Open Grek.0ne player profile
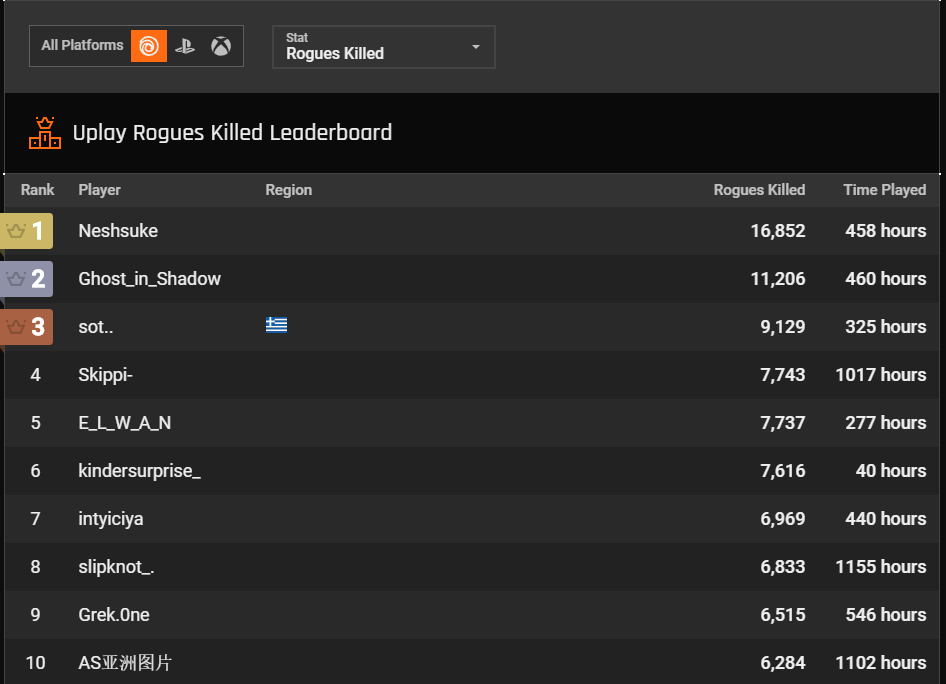The width and height of the screenshot is (946, 684). click(114, 615)
